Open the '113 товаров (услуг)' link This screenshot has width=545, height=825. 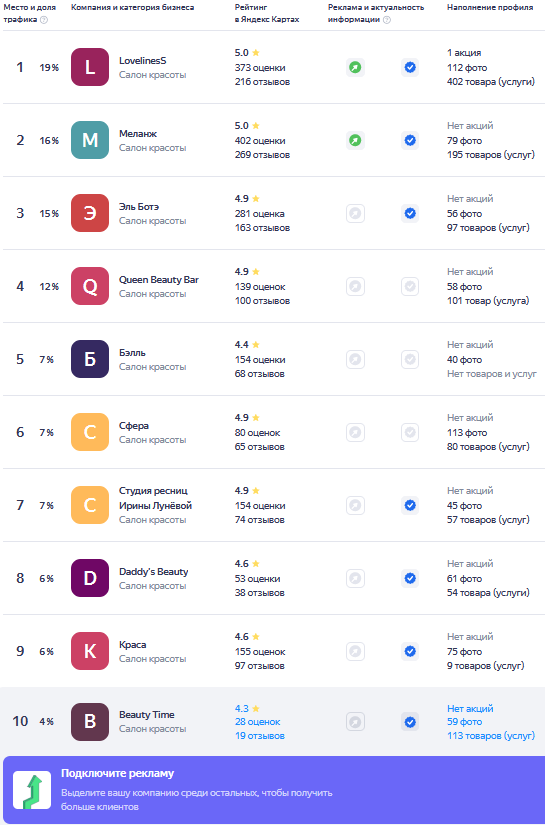point(491,736)
